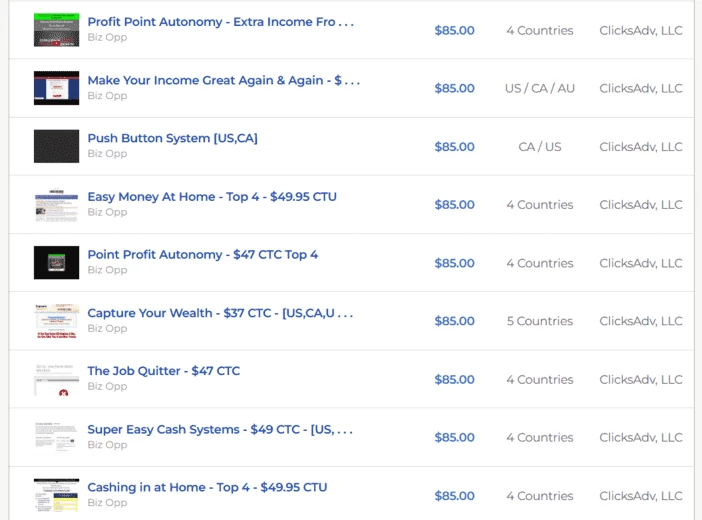Open Easy Money At Home thumbnail image
Image resolution: width=702 pixels, height=520 pixels.
56,205
